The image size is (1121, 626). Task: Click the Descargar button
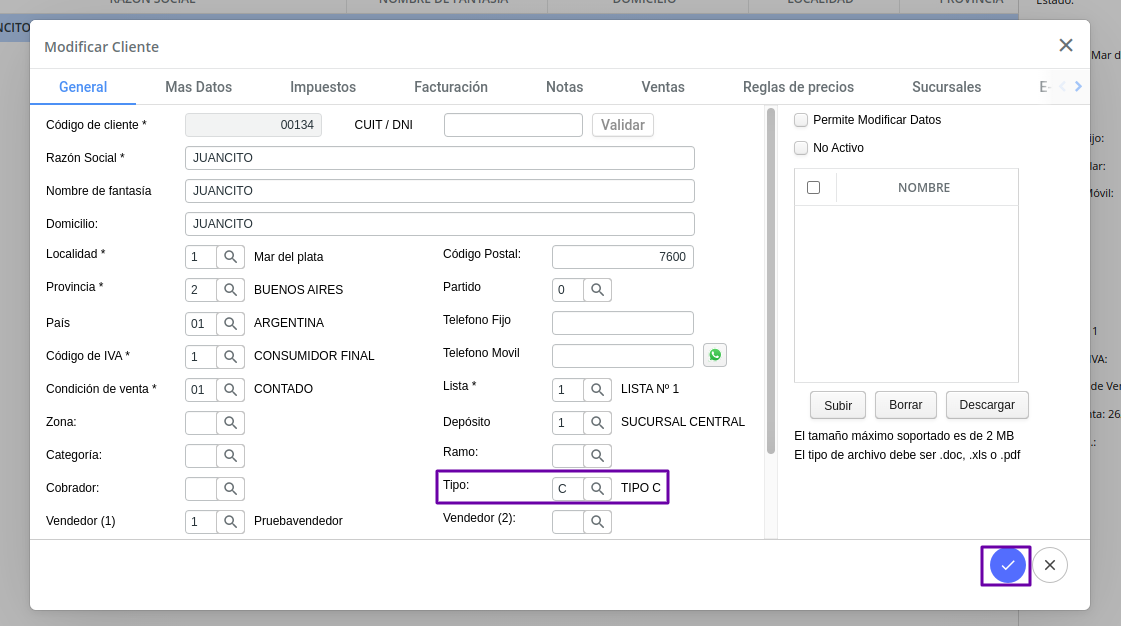pos(987,405)
